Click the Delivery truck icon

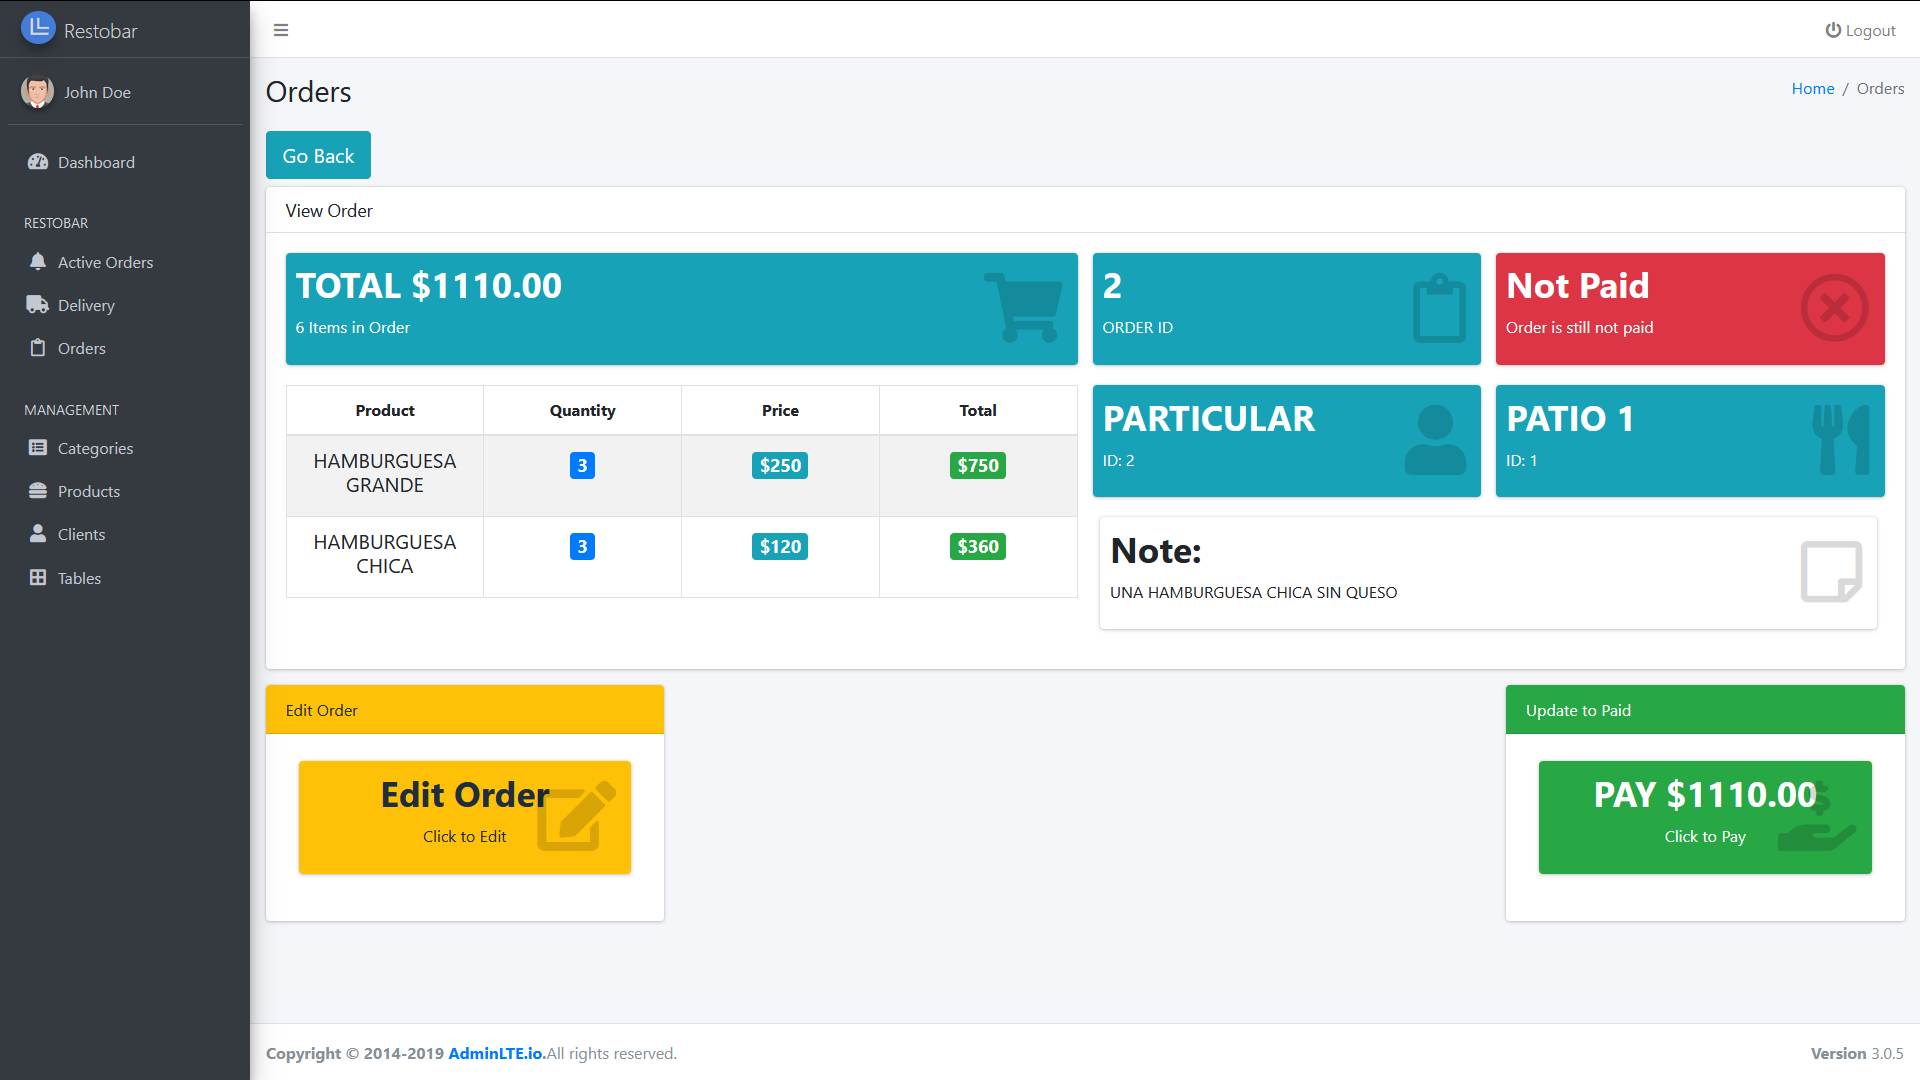(x=38, y=305)
